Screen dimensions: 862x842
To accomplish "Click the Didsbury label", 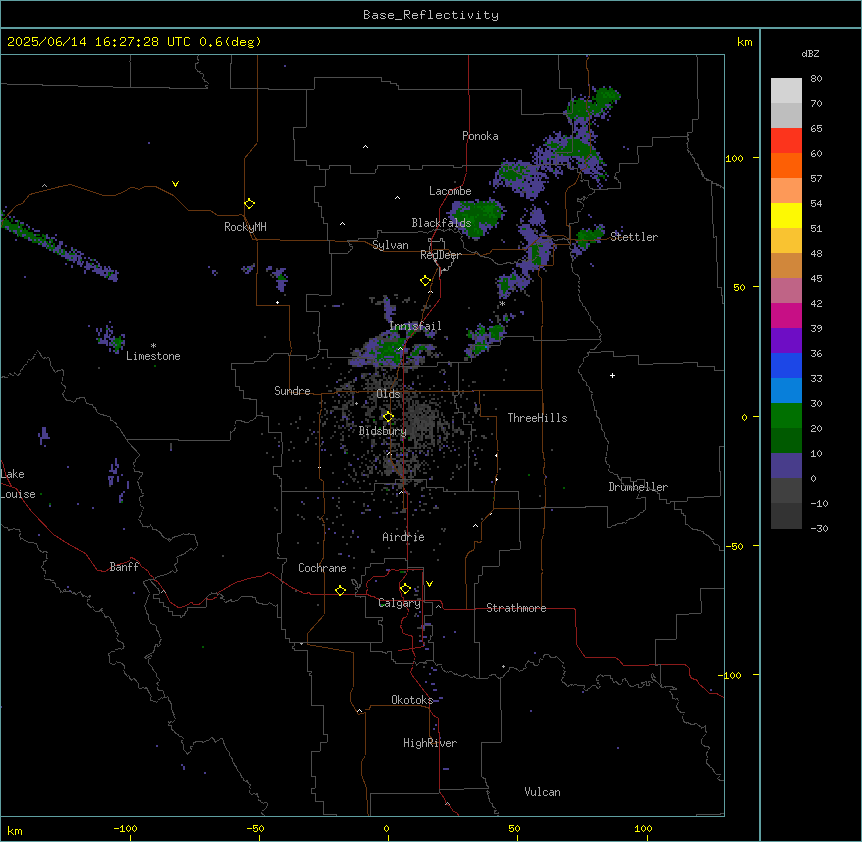I will pyautogui.click(x=383, y=431).
